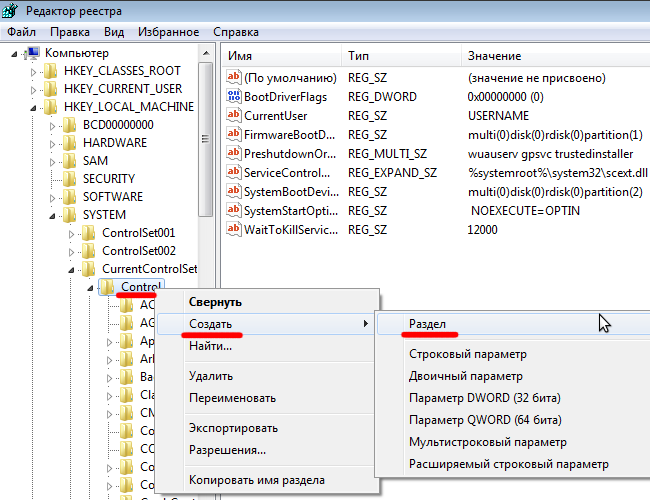The width and height of the screenshot is (650, 500).
Task: Click Переименовать in the context menu
Action: click(232, 398)
